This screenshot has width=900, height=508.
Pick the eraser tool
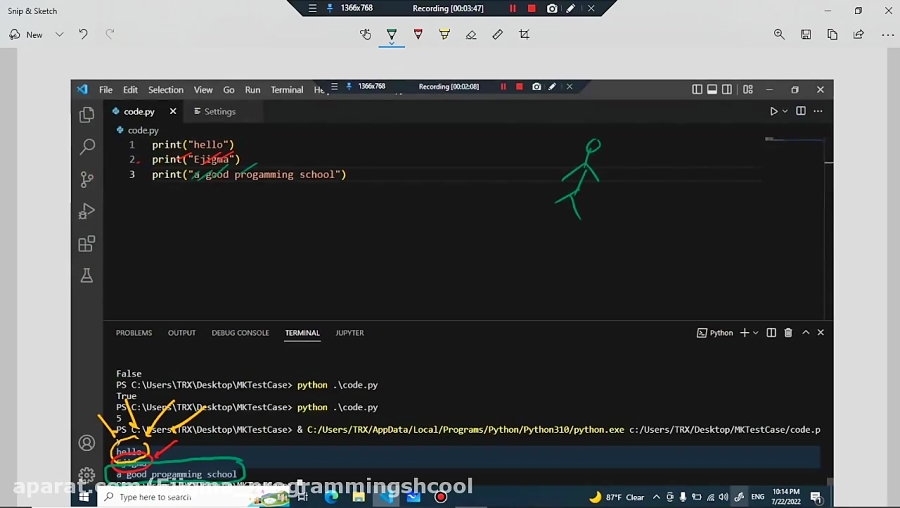471,34
